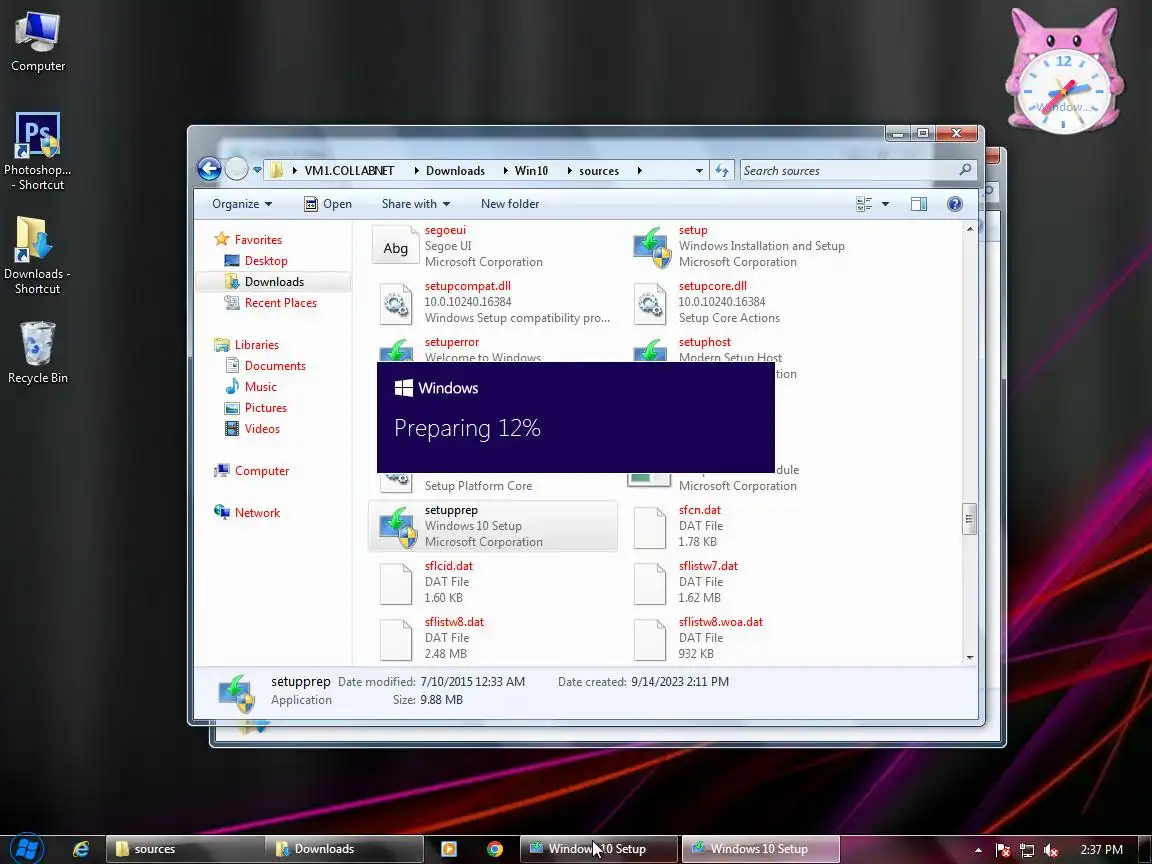Click the sources breadcrumb in address bar
This screenshot has width=1152, height=864.
pyautogui.click(x=599, y=170)
